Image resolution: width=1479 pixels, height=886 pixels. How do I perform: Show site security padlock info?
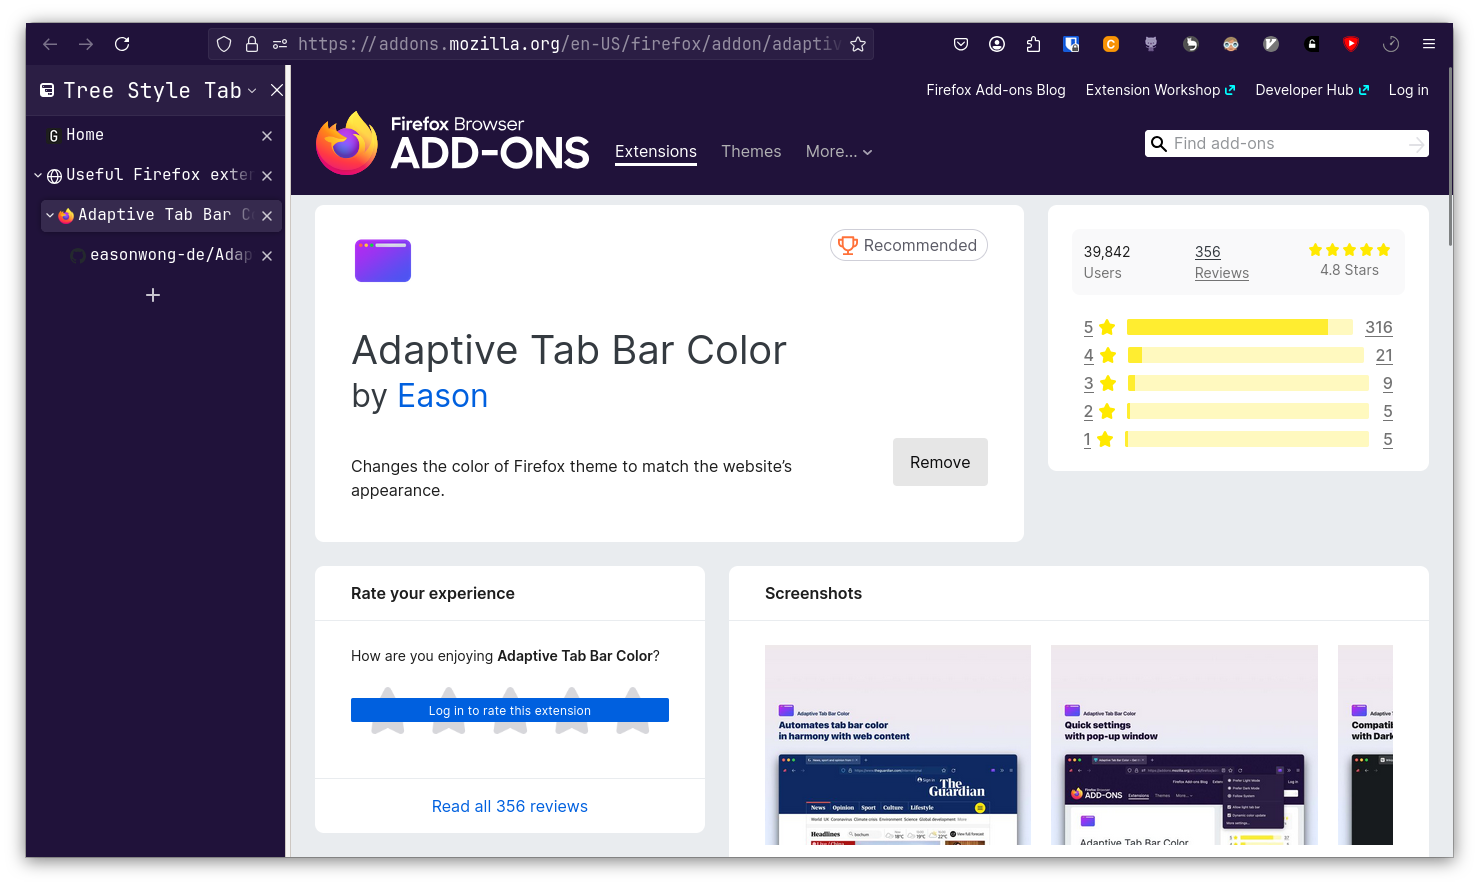pyautogui.click(x=252, y=44)
